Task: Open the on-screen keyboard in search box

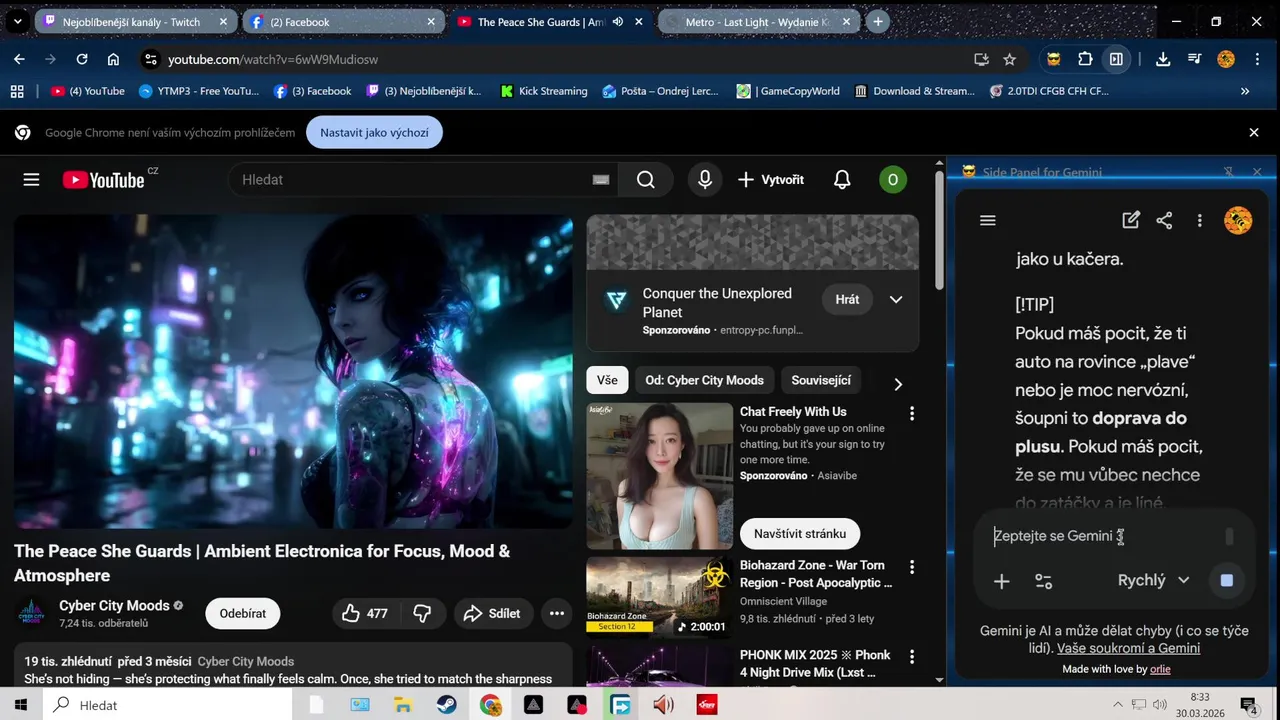Action: (600, 180)
